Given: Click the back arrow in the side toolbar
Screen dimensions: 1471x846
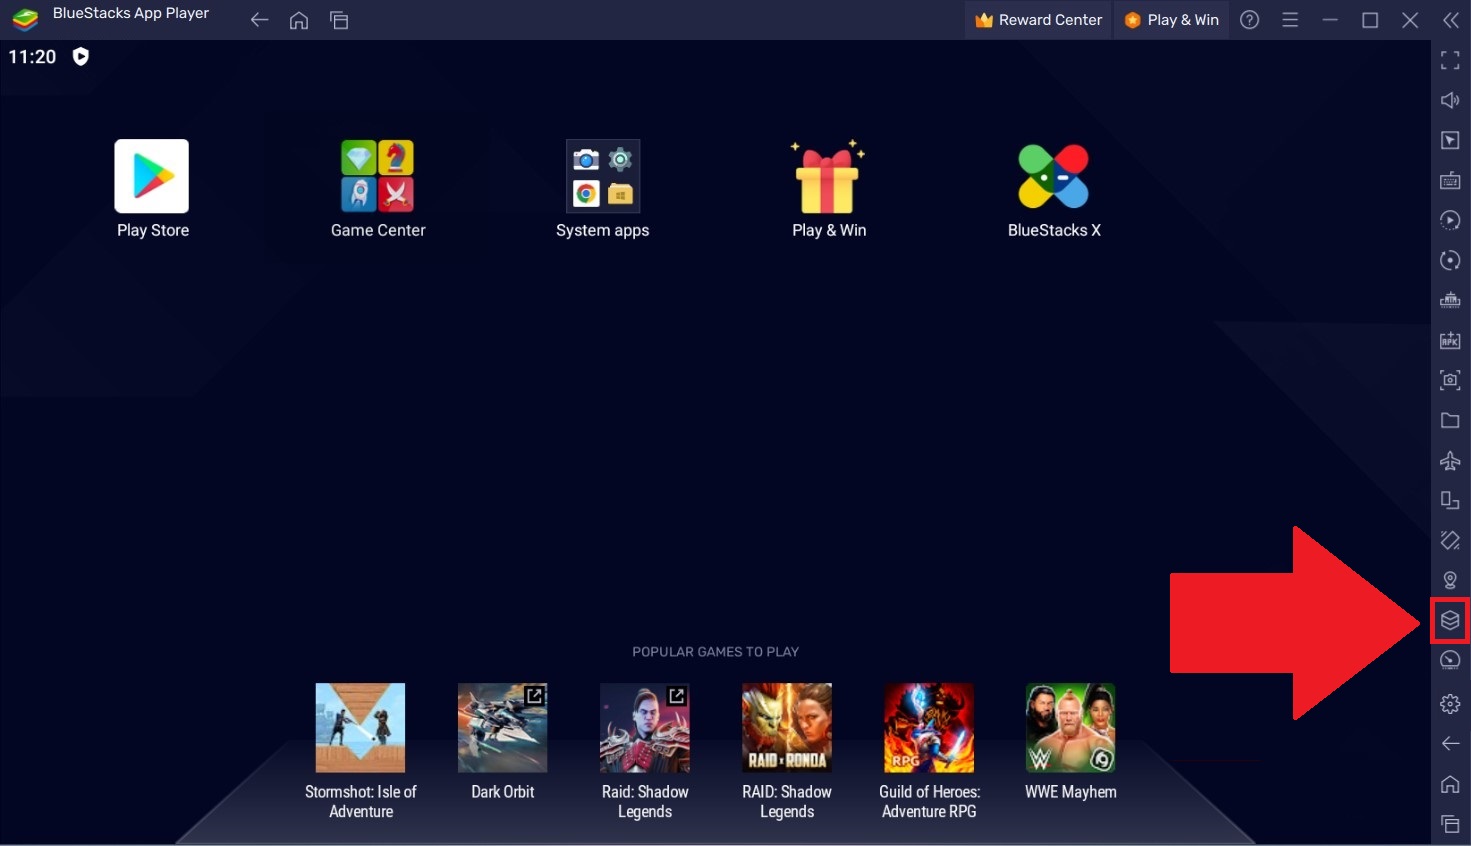Looking at the screenshot, I should click(1450, 743).
